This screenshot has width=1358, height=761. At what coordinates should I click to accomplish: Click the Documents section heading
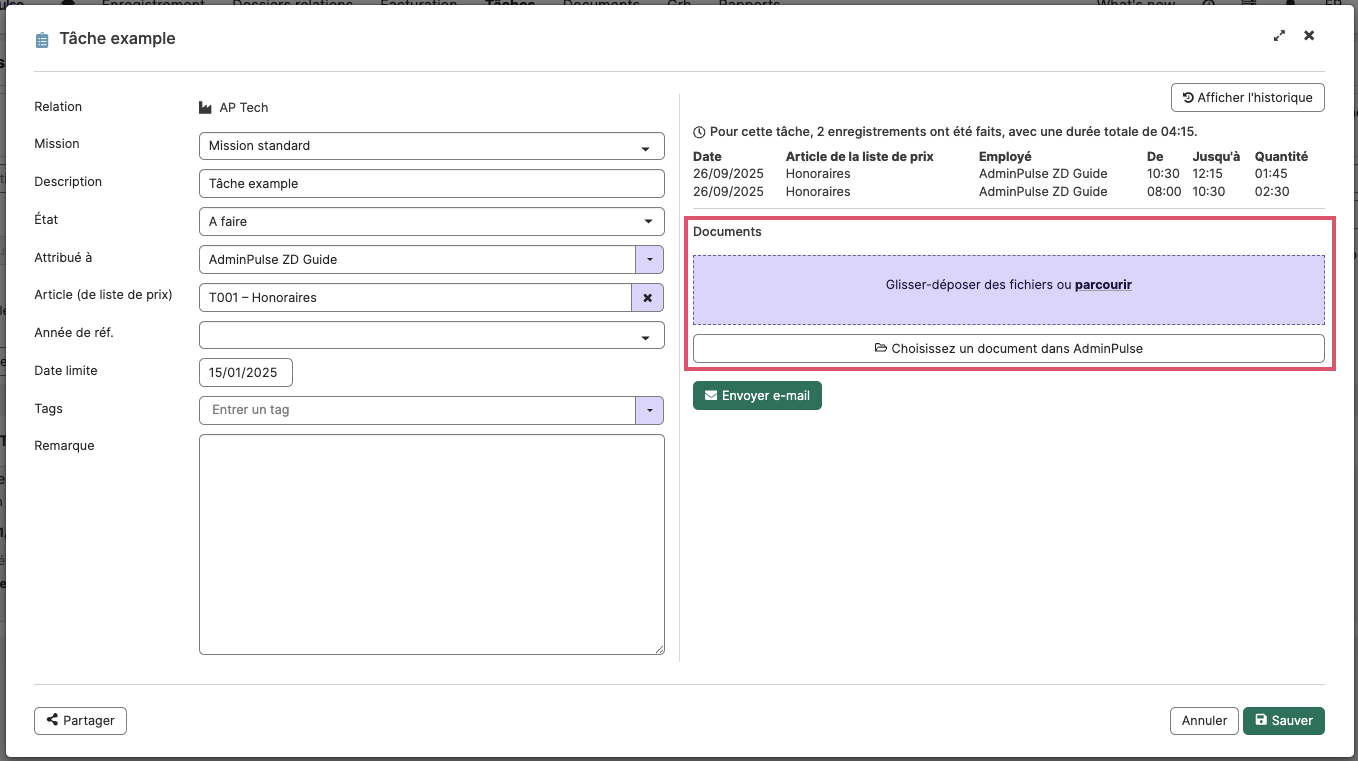(727, 232)
